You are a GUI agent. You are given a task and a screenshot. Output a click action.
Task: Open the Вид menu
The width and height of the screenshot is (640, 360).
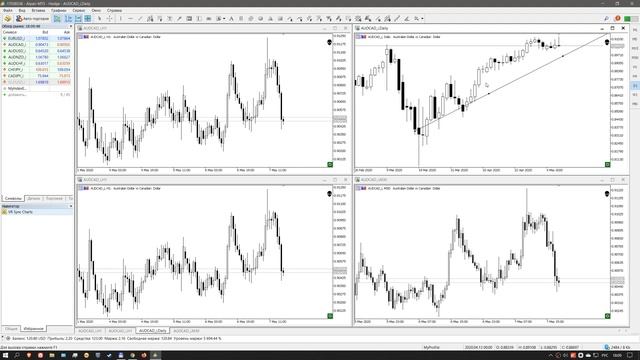pyautogui.click(x=22, y=10)
